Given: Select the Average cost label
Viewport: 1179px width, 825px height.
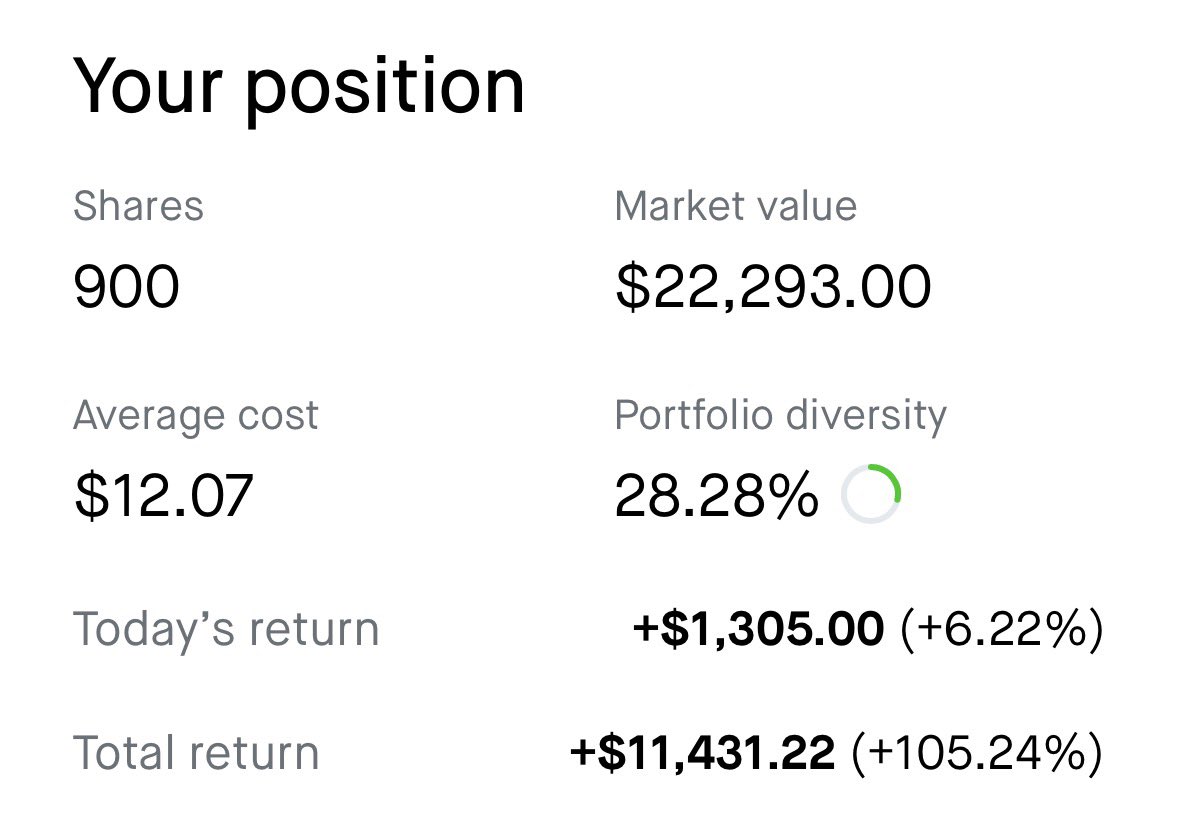Looking at the screenshot, I should [195, 416].
